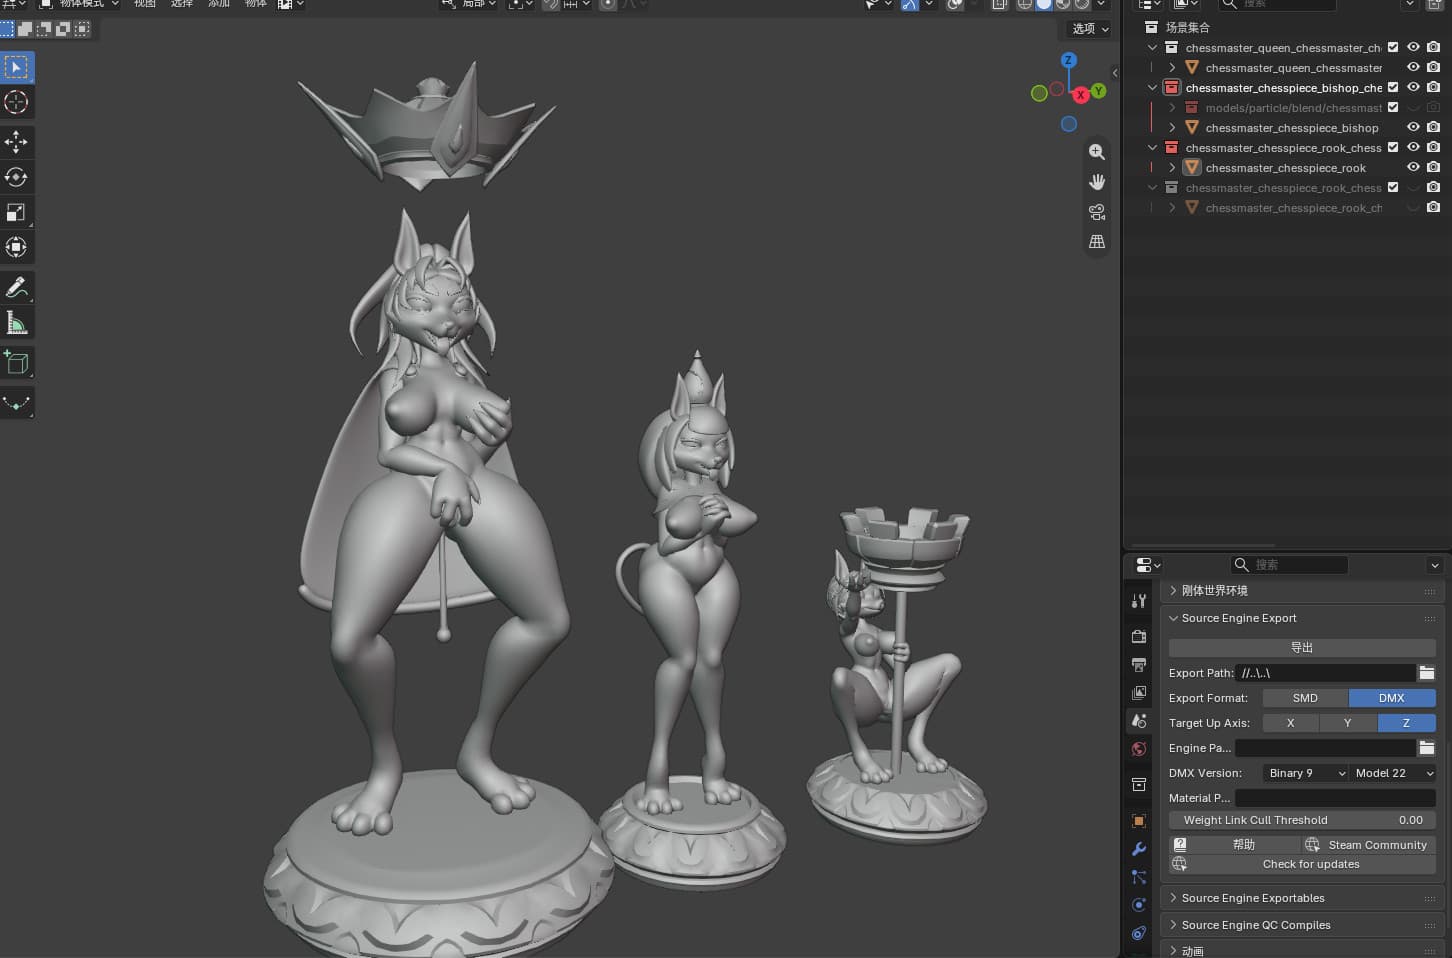Disable render camera for chessmaster_queen_chessmaster object

1433,67
